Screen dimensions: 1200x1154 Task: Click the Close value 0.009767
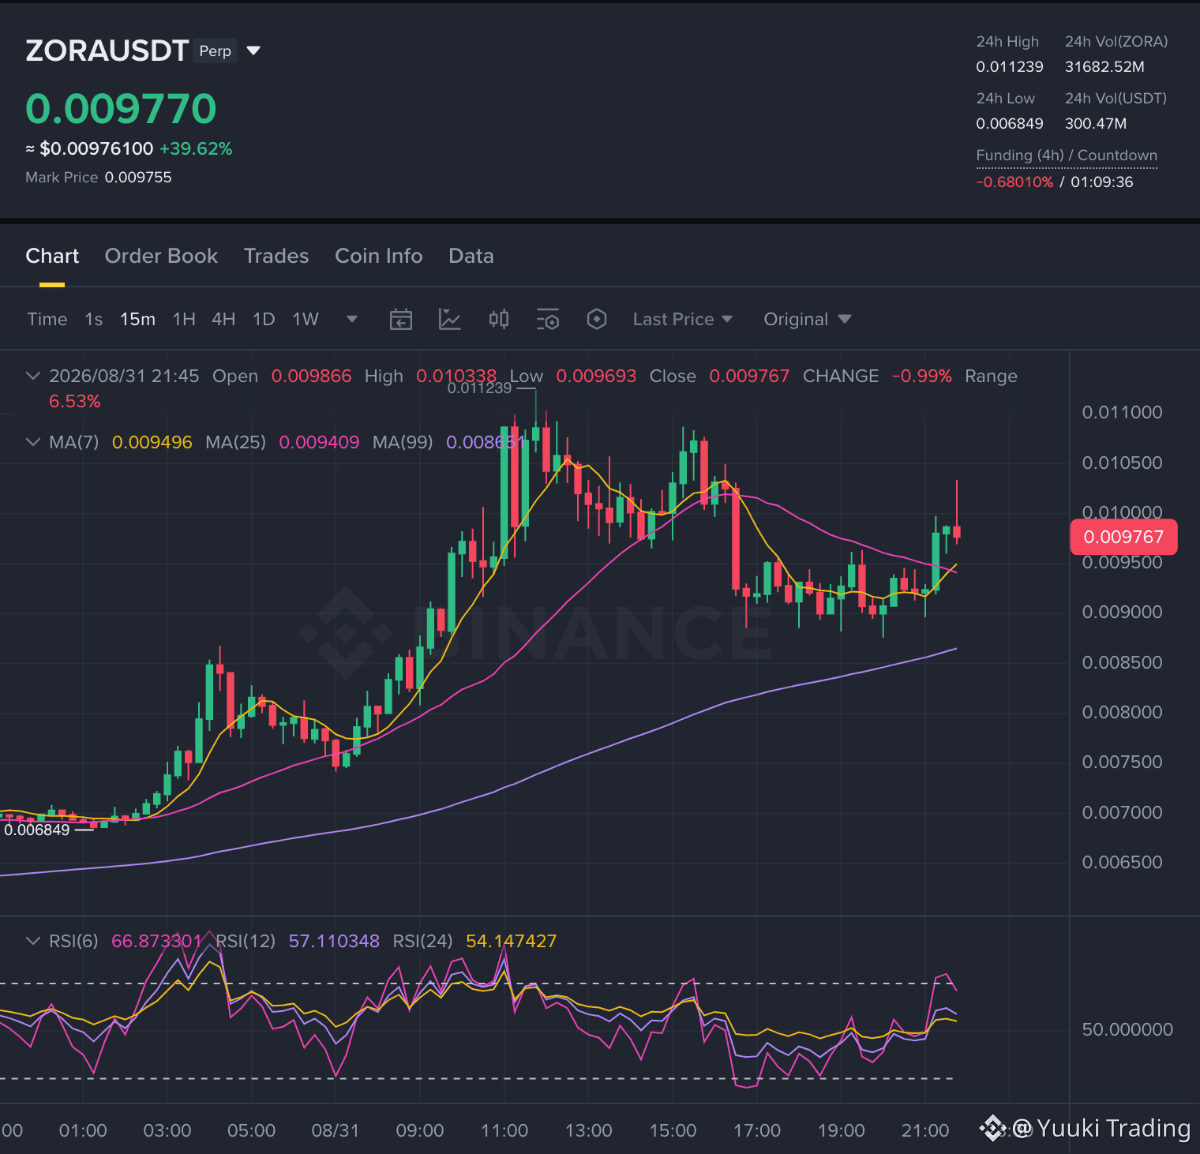tap(749, 376)
